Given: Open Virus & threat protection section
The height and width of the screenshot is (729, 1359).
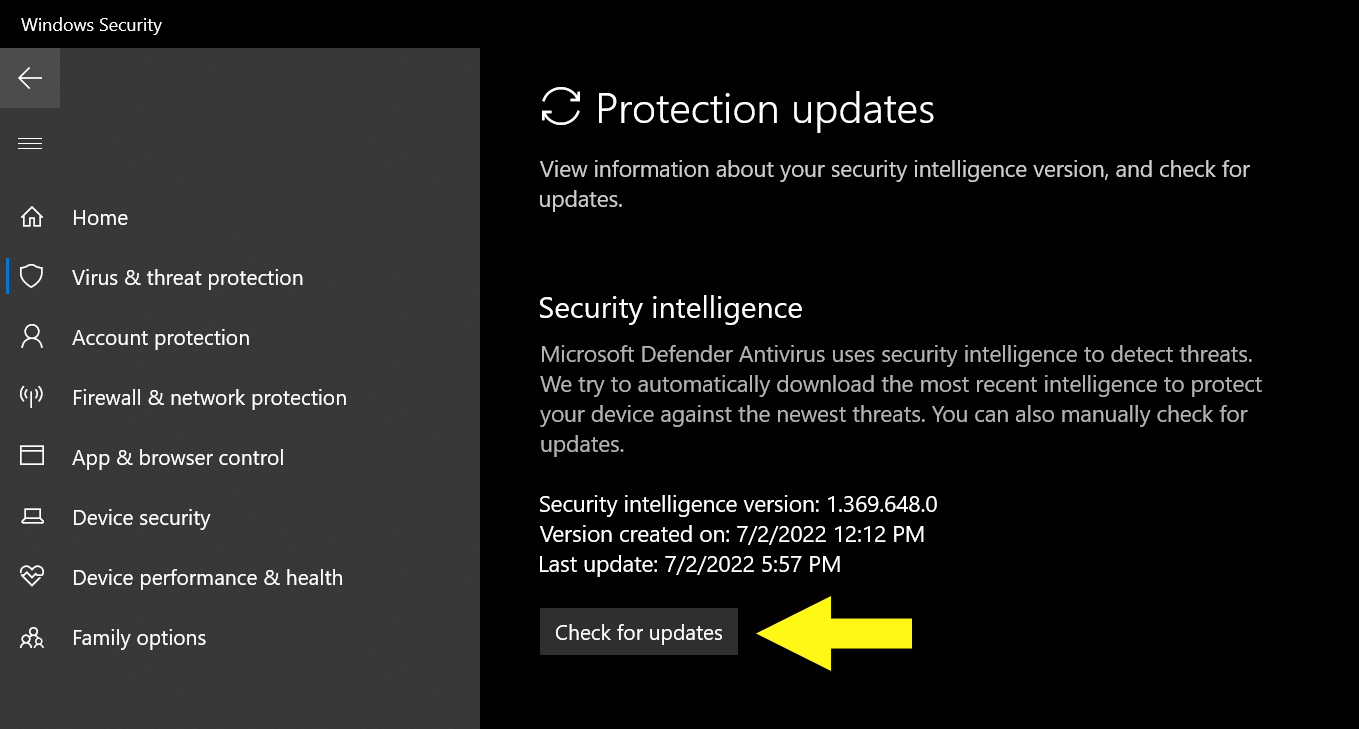Looking at the screenshot, I should [187, 277].
